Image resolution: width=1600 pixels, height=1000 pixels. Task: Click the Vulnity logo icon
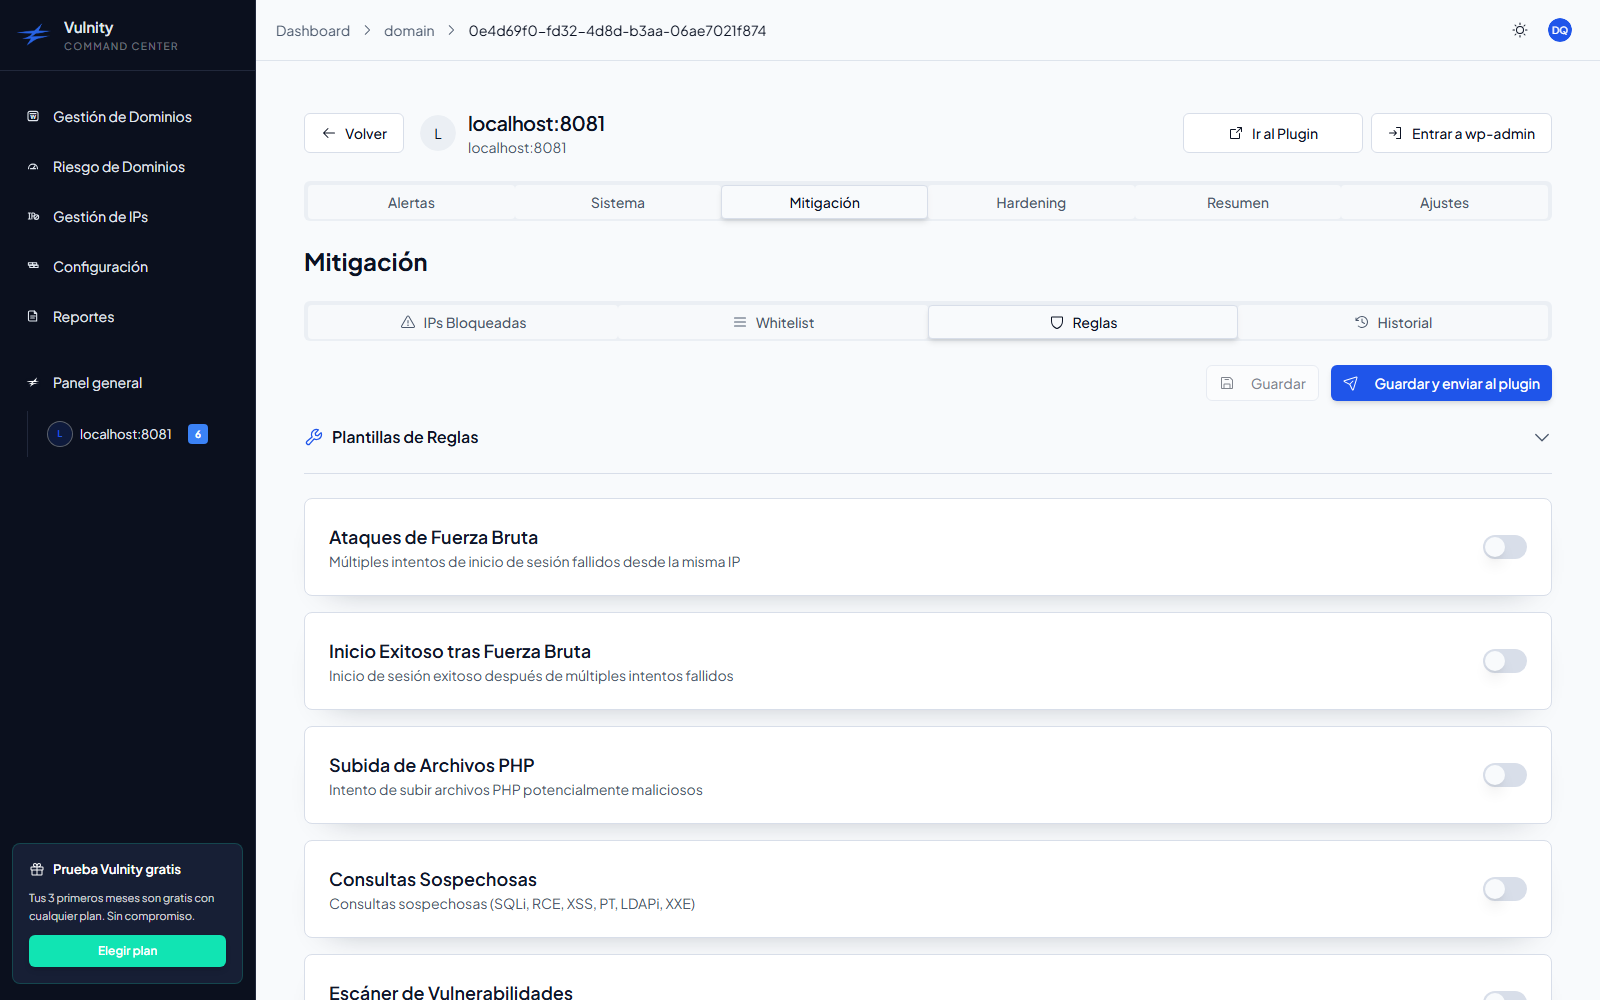pos(34,36)
